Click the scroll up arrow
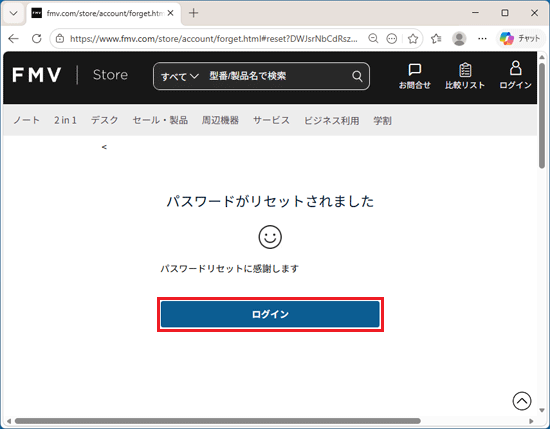550x429 pixels. [x=542, y=57]
